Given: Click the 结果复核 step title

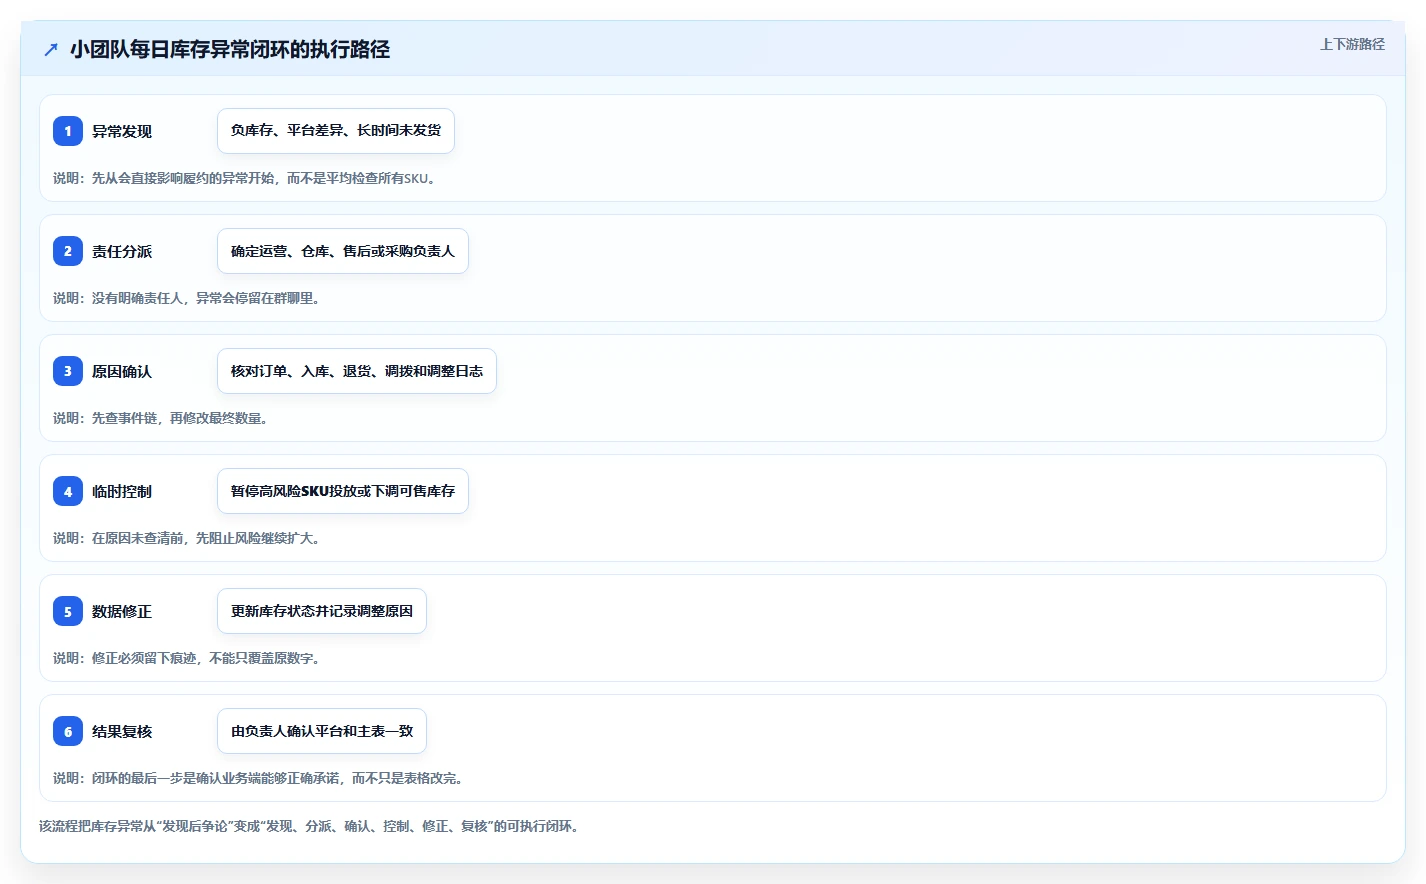Looking at the screenshot, I should coord(122,731).
